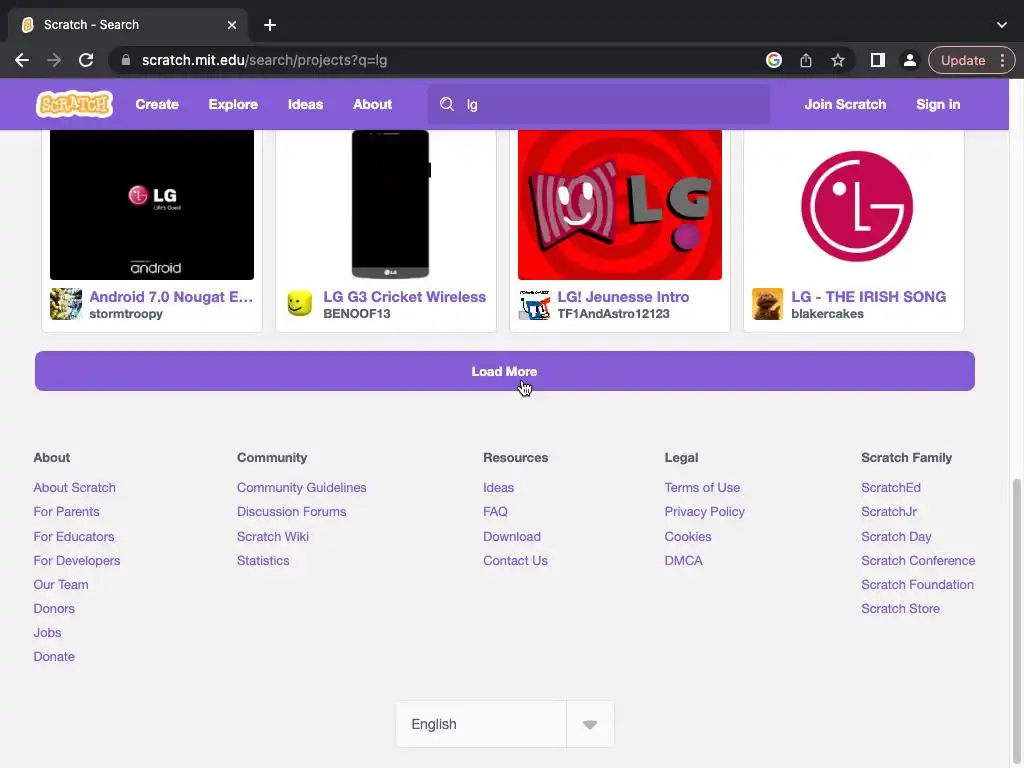Image resolution: width=1024 pixels, height=768 pixels.
Task: Click the share page icon
Action: (805, 60)
